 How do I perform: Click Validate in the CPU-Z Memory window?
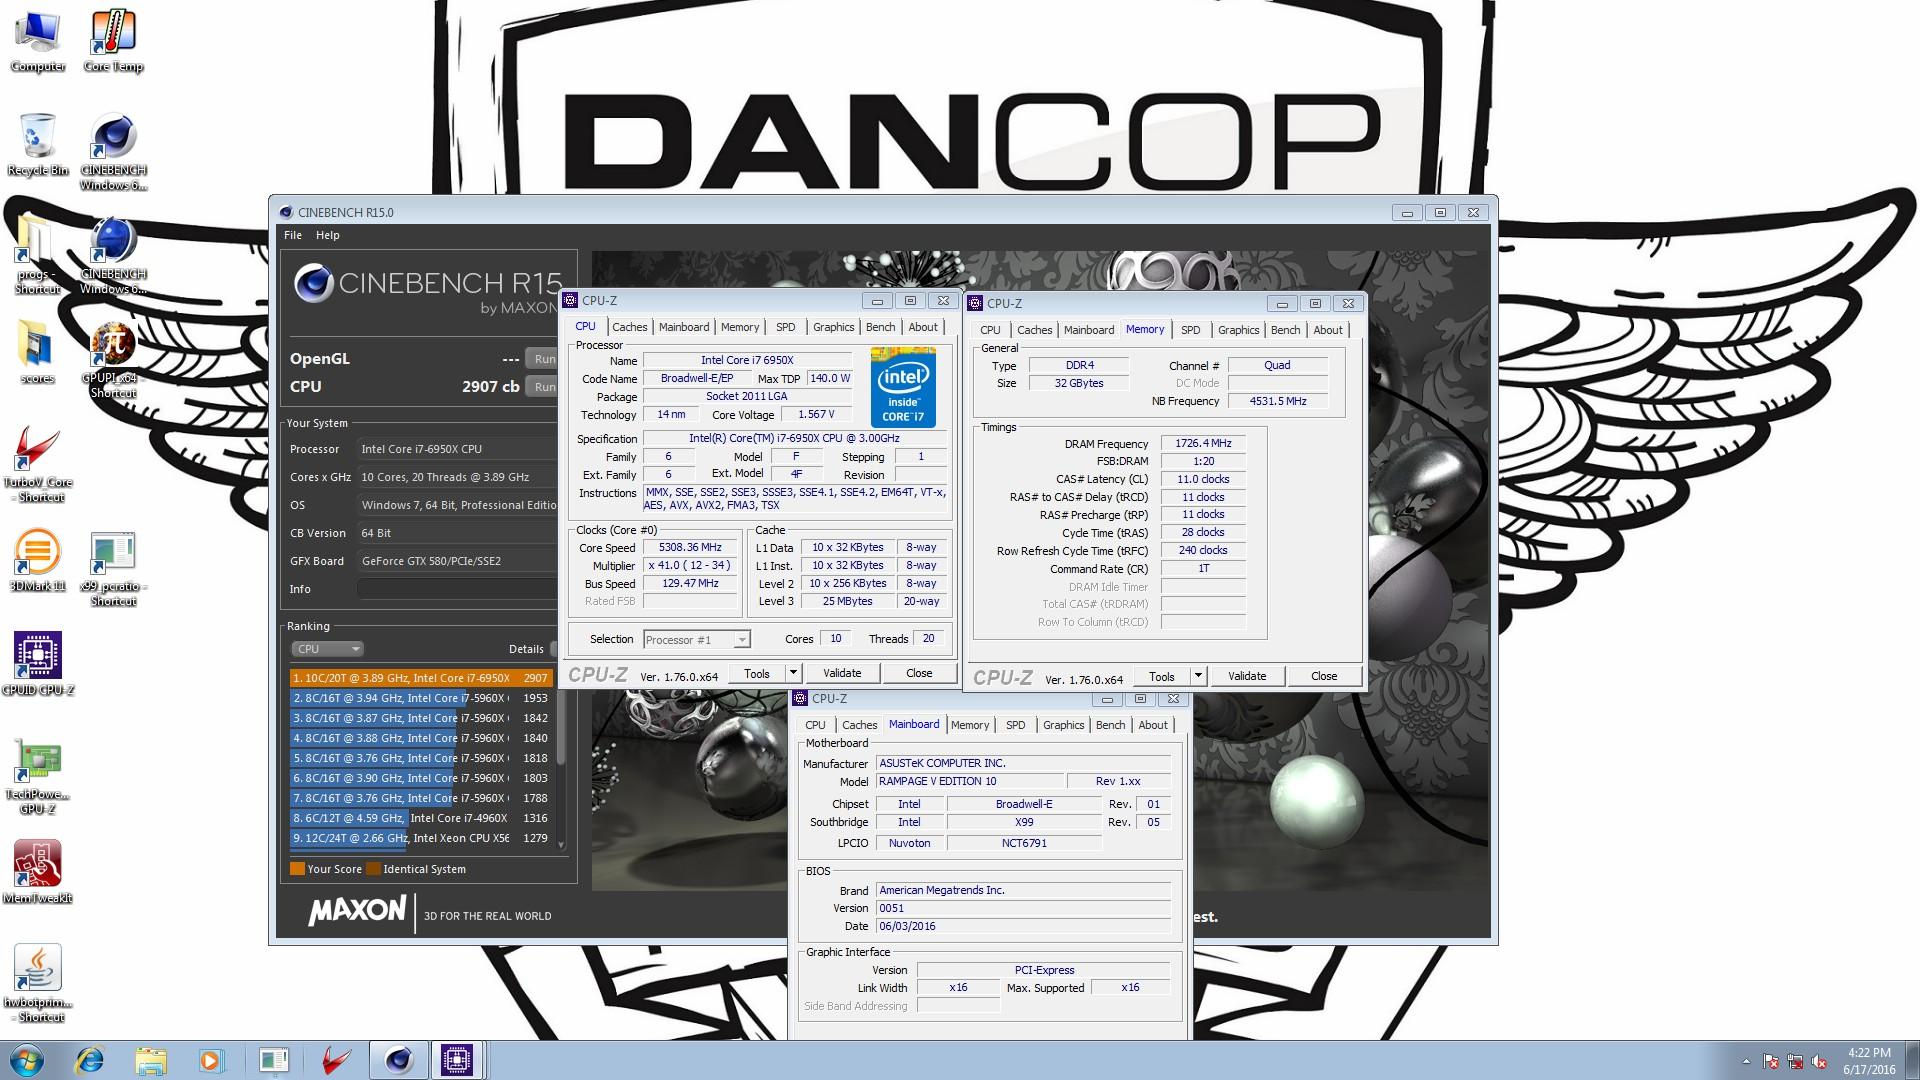click(1247, 677)
